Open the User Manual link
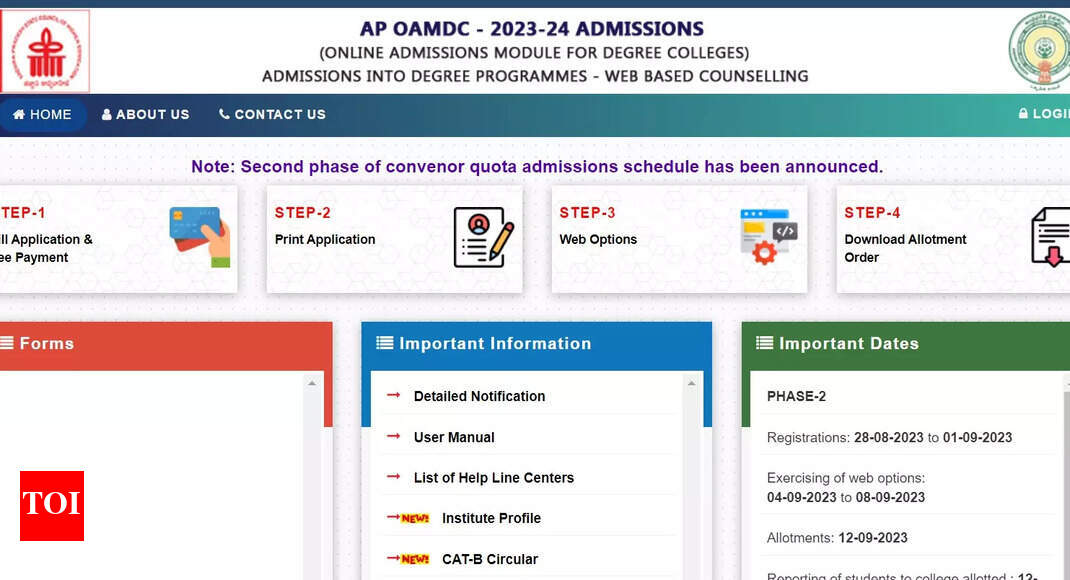This screenshot has width=1070, height=580. coord(454,437)
